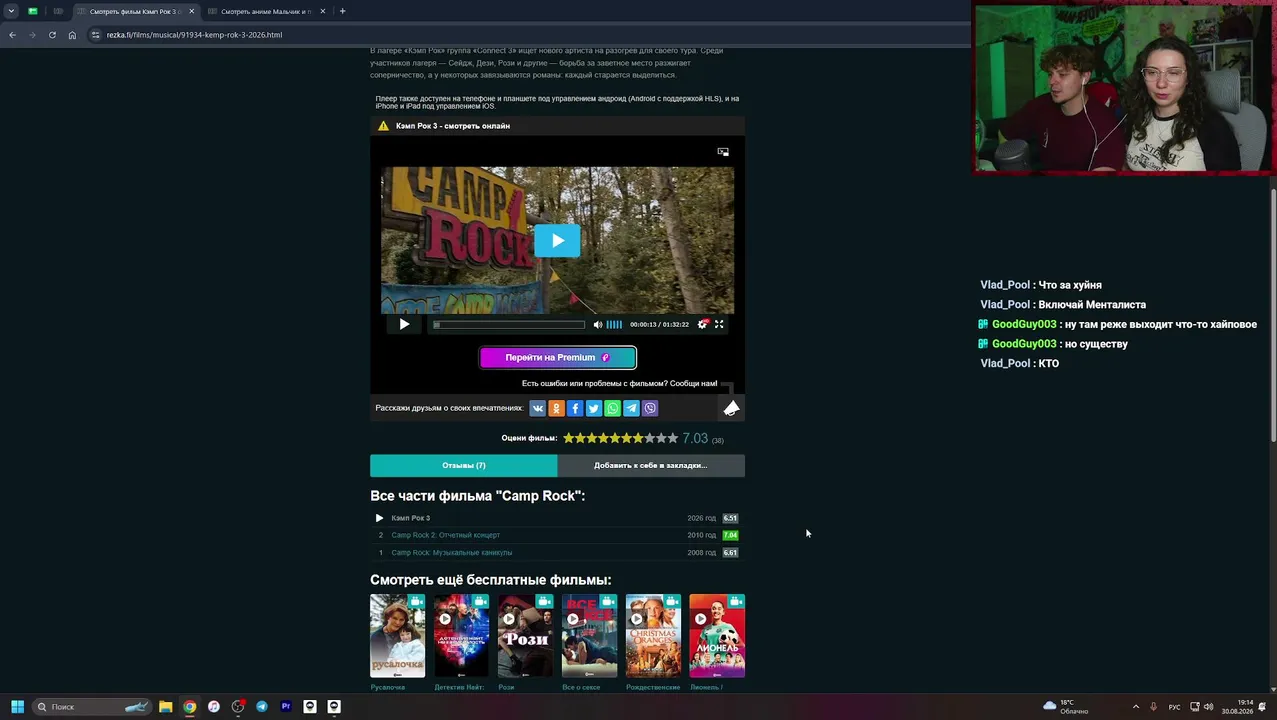
Task: Click the 7.04 rating badge for Camp Rock 2
Action: [x=730, y=535]
